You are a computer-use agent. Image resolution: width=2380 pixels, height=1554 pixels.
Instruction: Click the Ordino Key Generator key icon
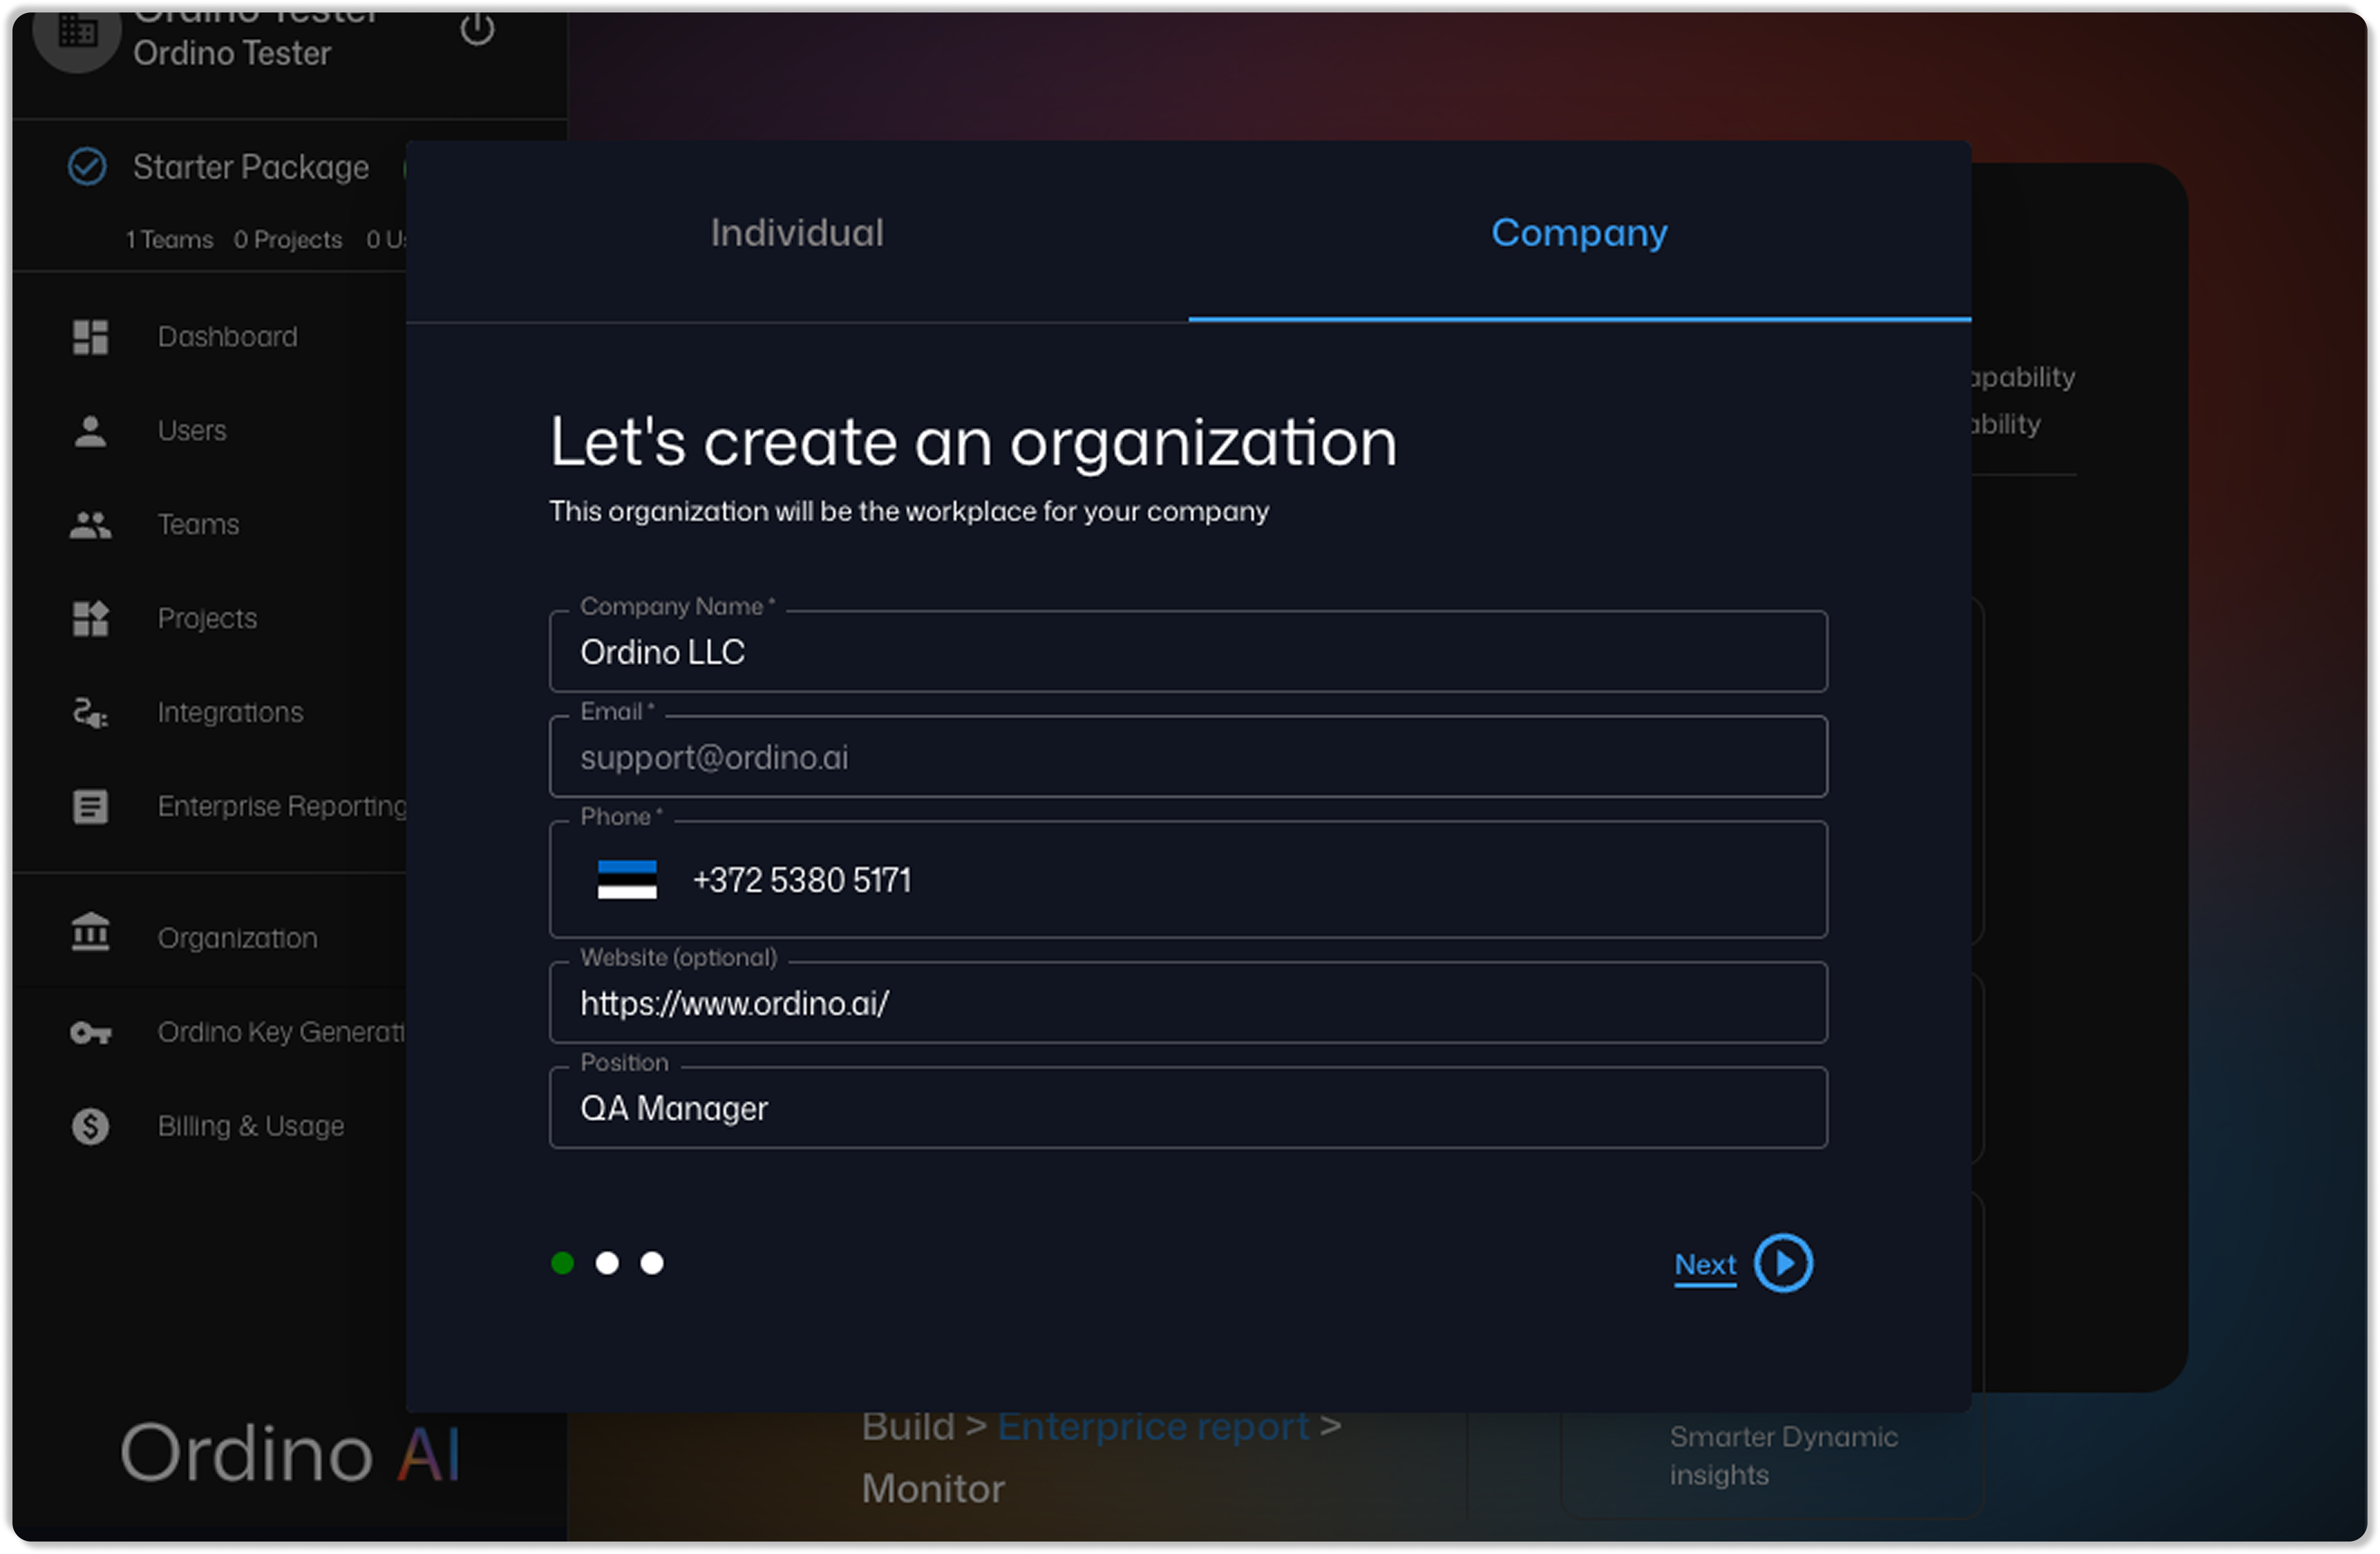90,1033
